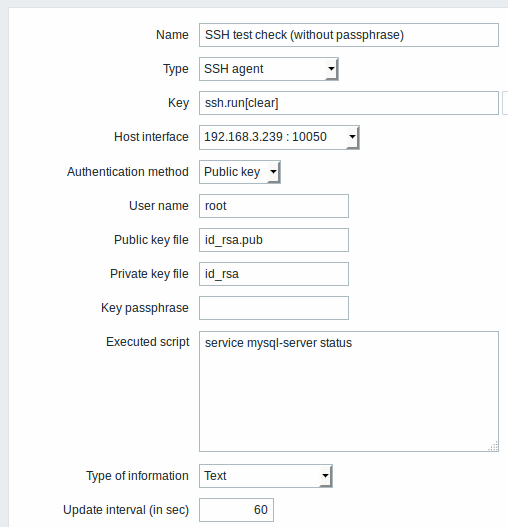Click the resize grip of Executed script box

(493, 446)
